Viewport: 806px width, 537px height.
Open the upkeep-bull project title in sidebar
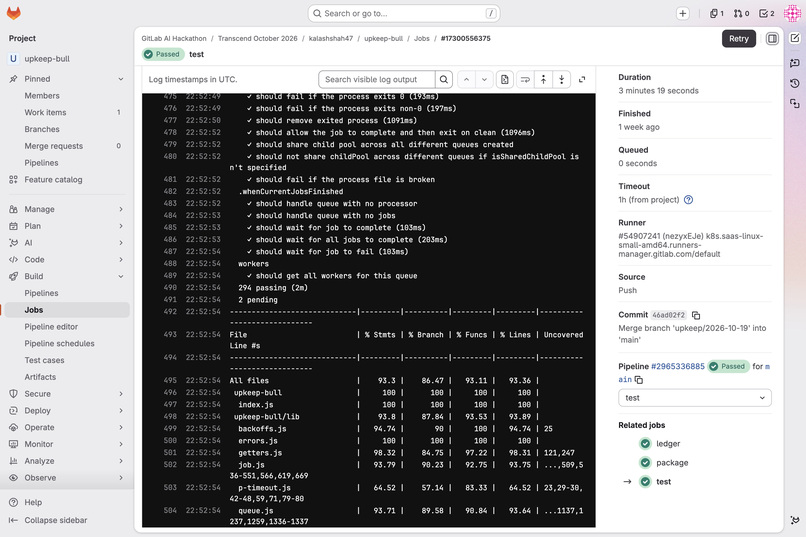tap(67, 59)
